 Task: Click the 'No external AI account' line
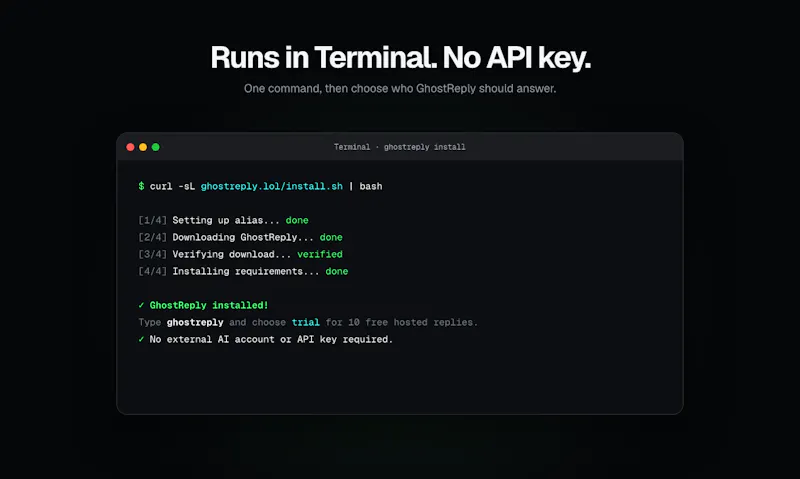(x=271, y=339)
